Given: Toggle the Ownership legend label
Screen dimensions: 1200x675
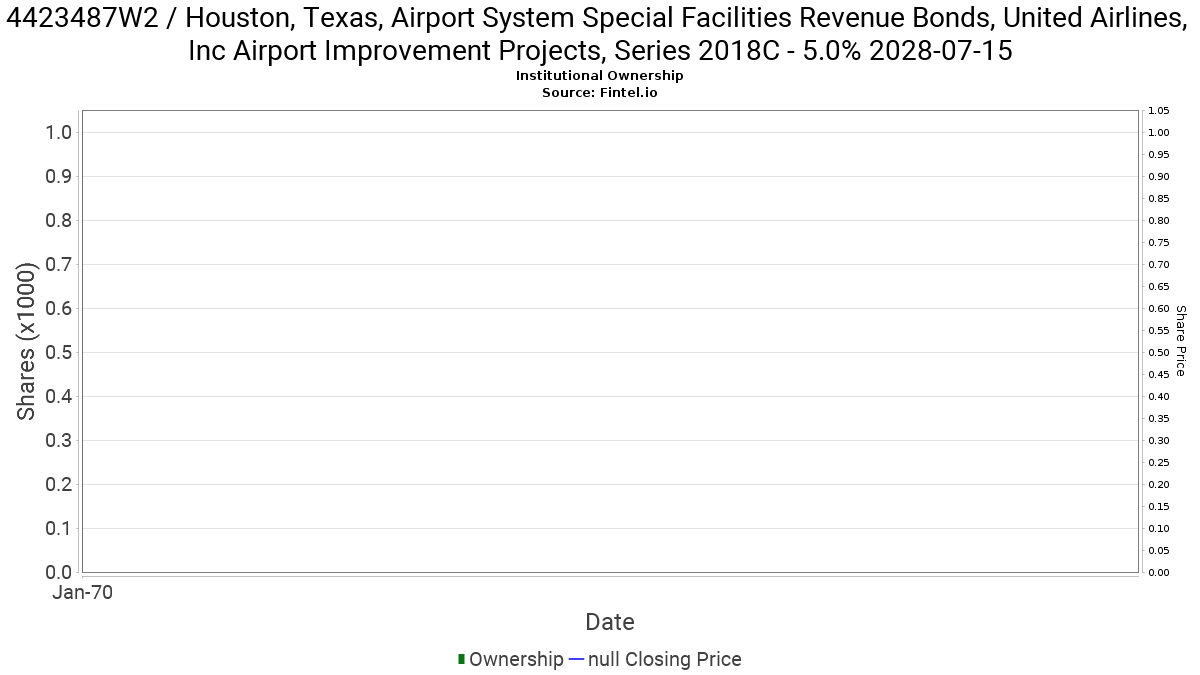Looking at the screenshot, I should [516, 659].
